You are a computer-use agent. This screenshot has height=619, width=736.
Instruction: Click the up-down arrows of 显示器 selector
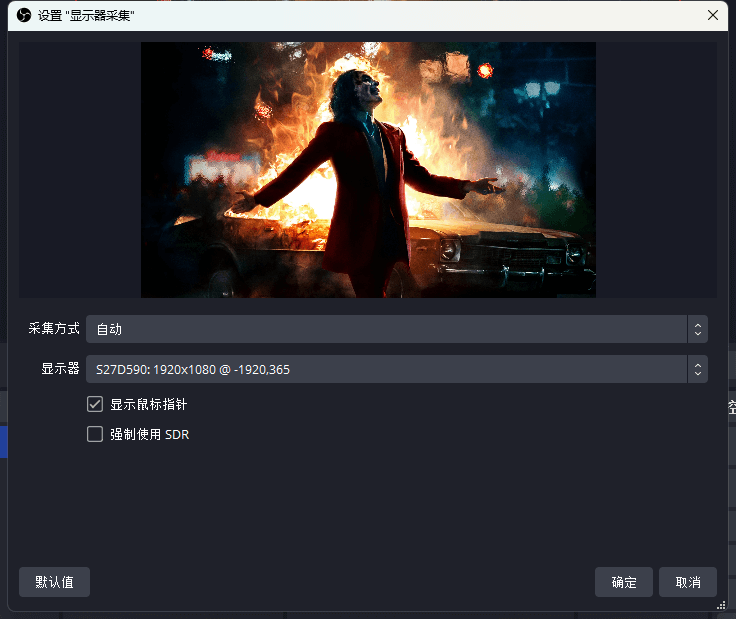698,369
